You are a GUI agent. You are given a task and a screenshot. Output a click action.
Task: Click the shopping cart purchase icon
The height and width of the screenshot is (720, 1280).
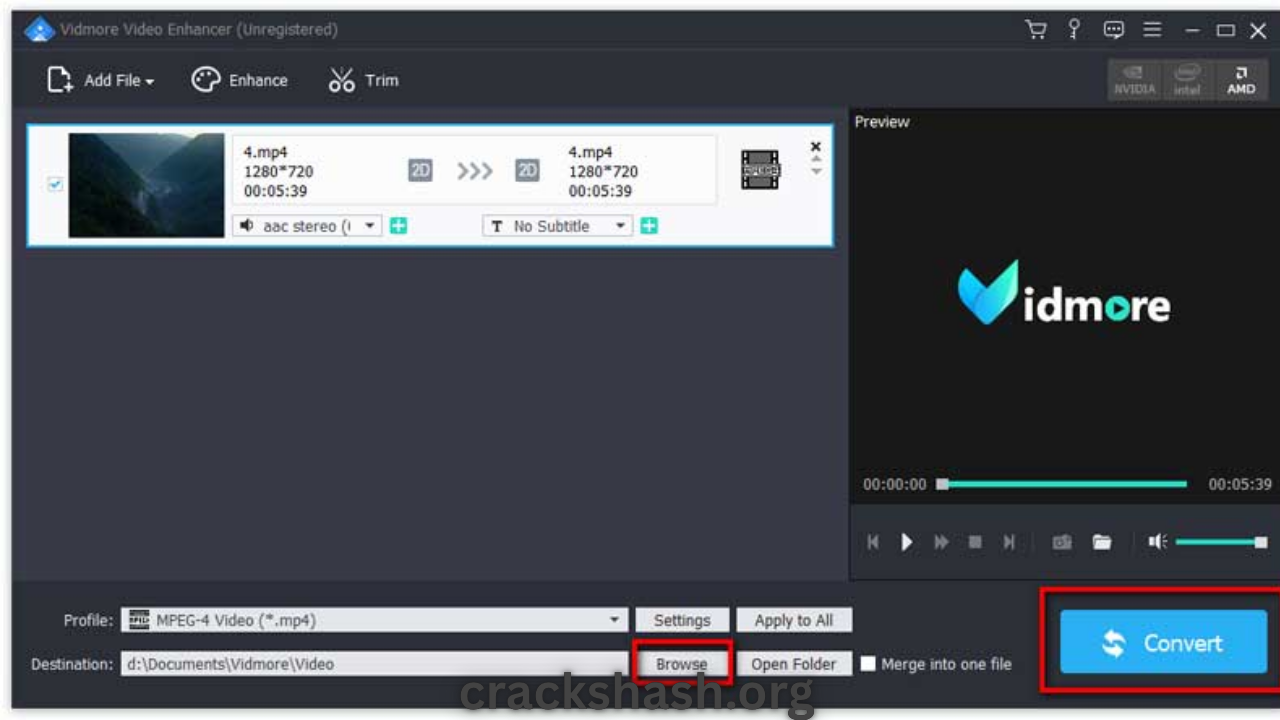1036,30
